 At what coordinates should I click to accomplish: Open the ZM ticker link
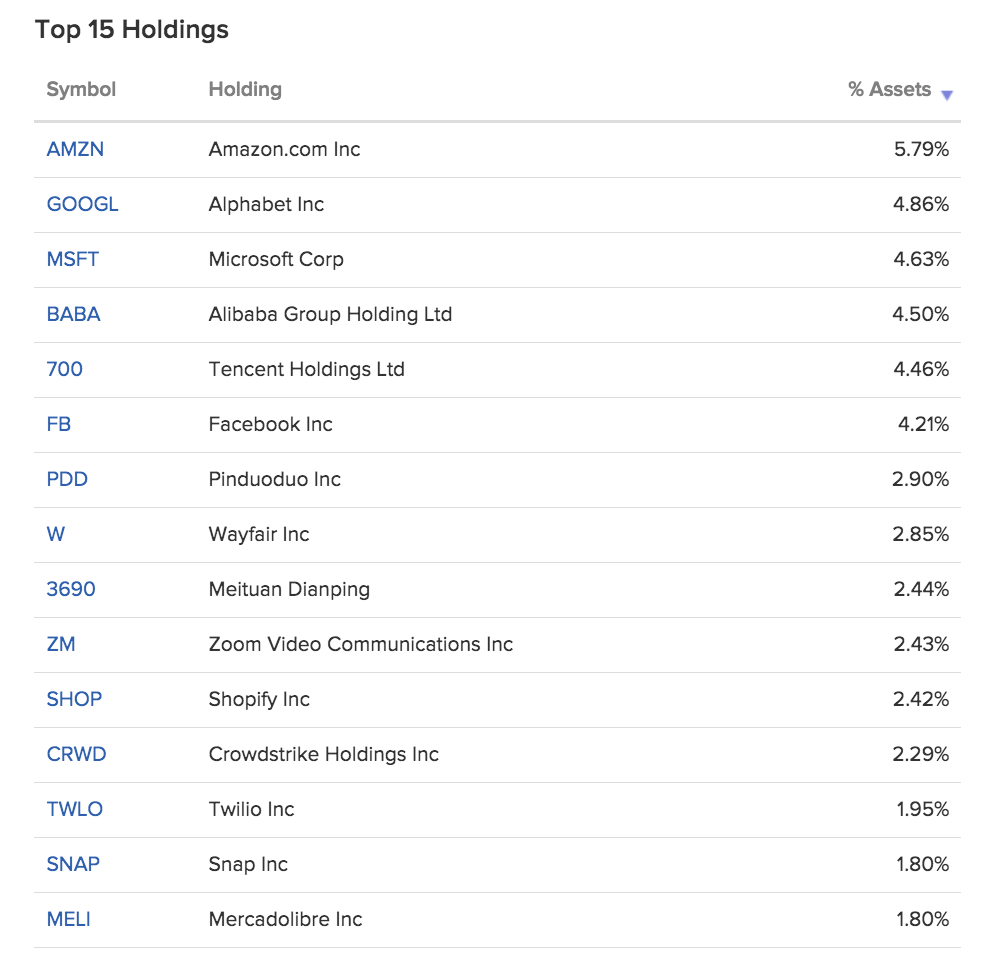[61, 644]
